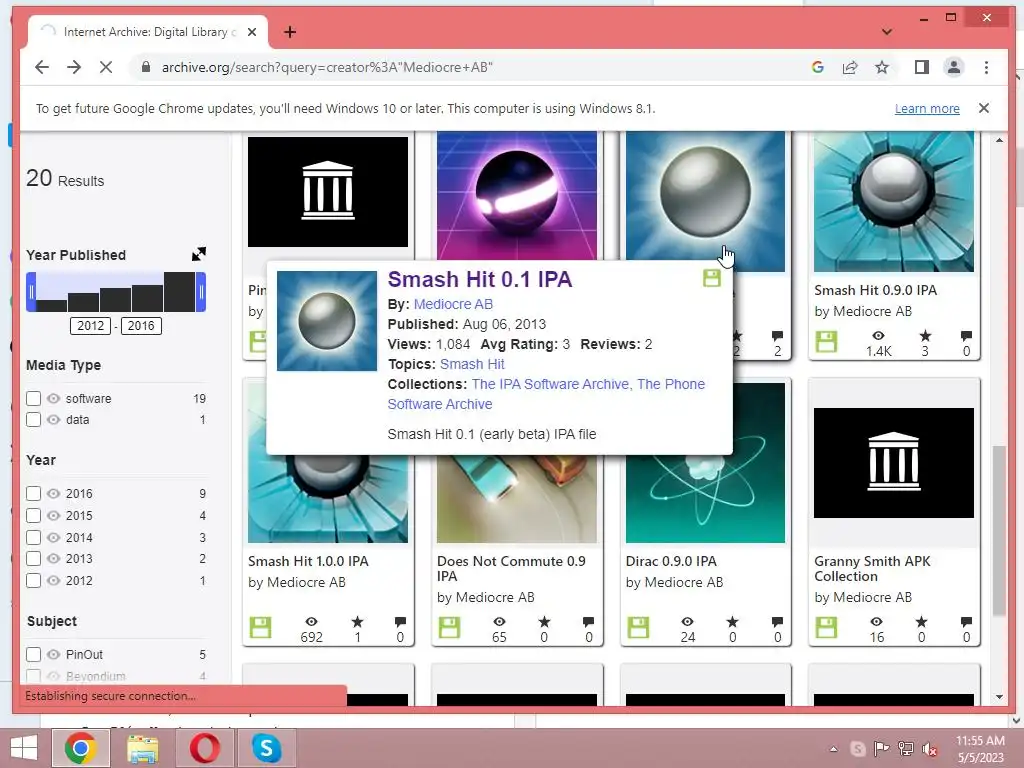
Task: Click right handle of year range slider
Action: [x=201, y=292]
